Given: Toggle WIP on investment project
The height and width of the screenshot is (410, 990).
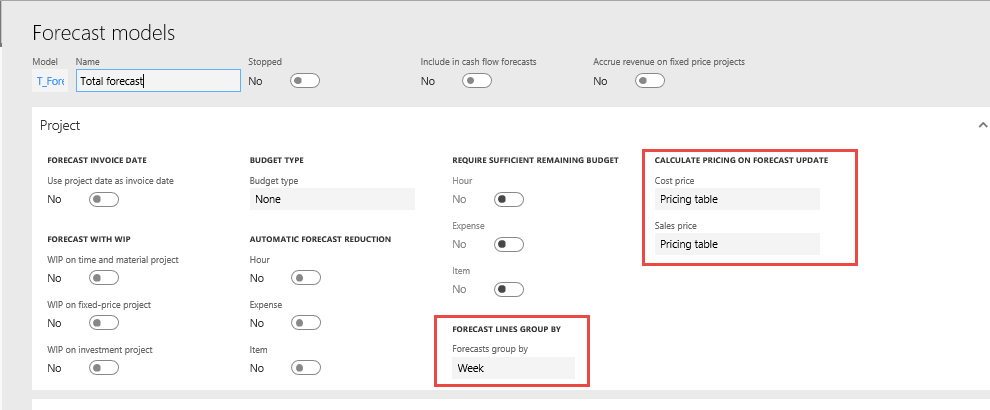Looking at the screenshot, I should [104, 368].
